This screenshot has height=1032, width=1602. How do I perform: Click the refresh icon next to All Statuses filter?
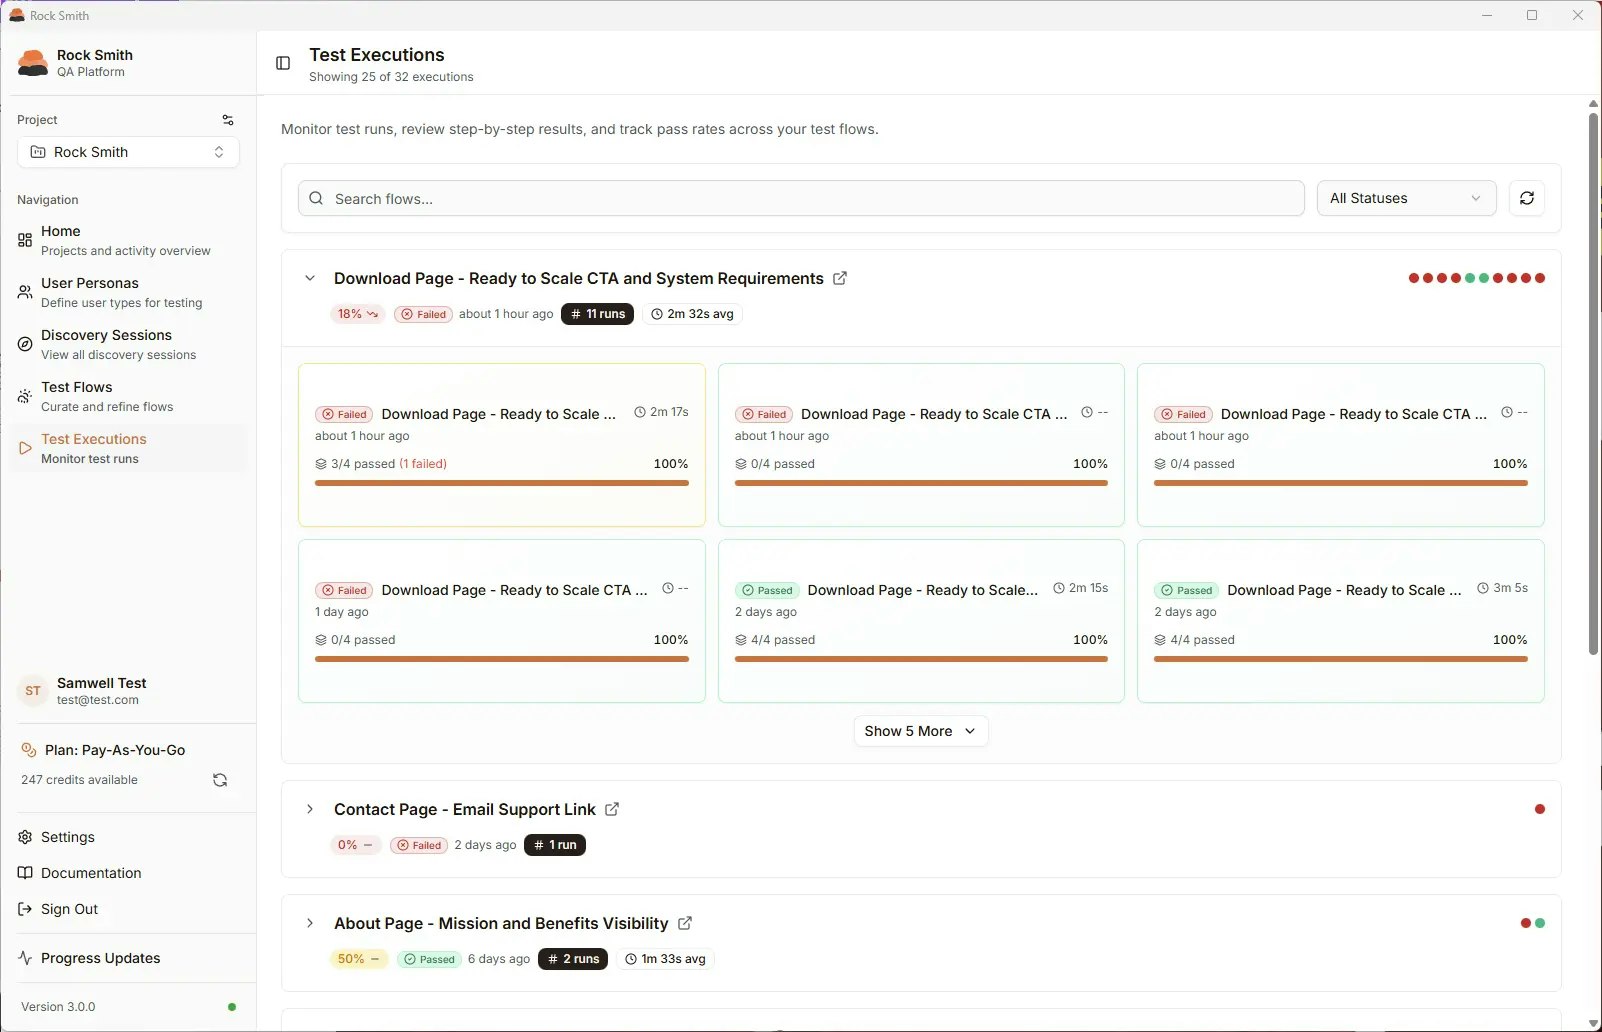click(1527, 198)
